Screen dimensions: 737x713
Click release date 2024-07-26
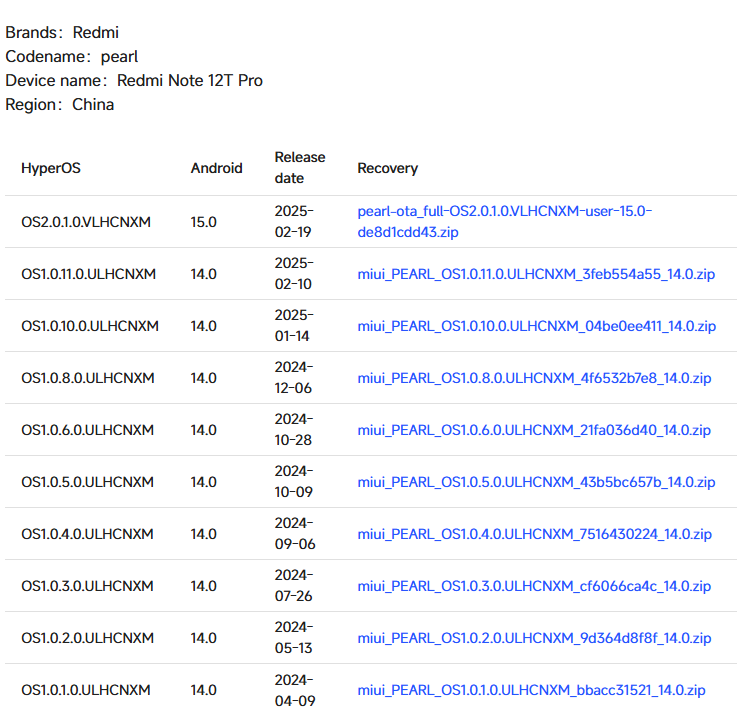[294, 586]
